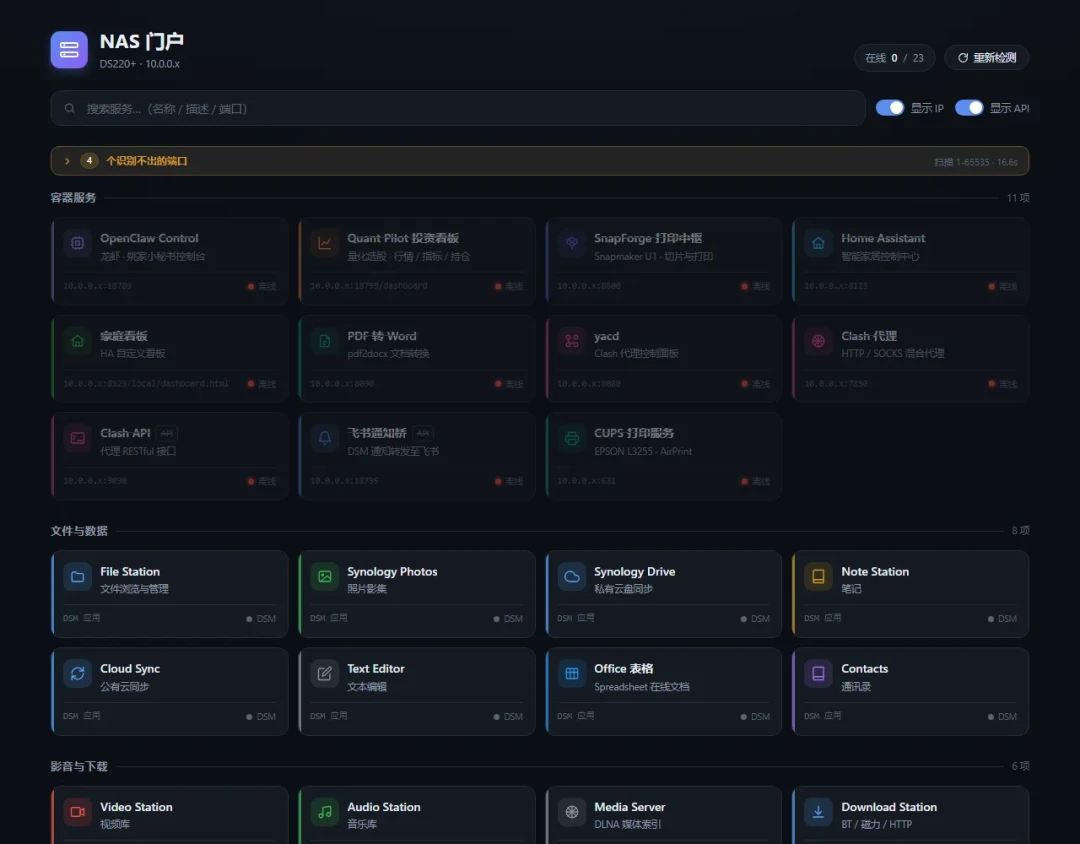Click the Download Station arrow icon
Screen dimensions: 1080x844
pyautogui.click(x=818, y=812)
